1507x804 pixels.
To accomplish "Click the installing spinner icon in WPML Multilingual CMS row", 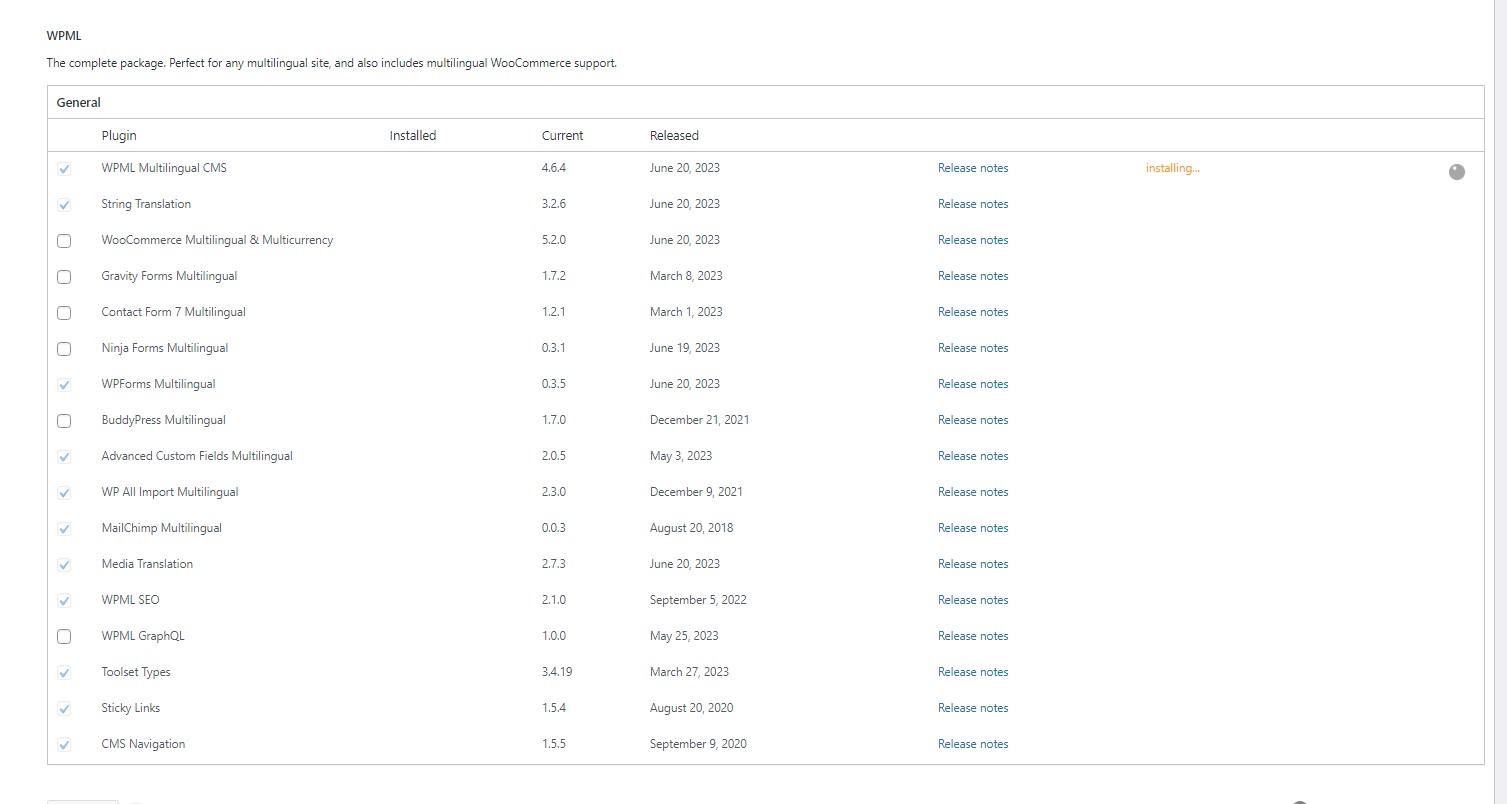I will click(1457, 172).
